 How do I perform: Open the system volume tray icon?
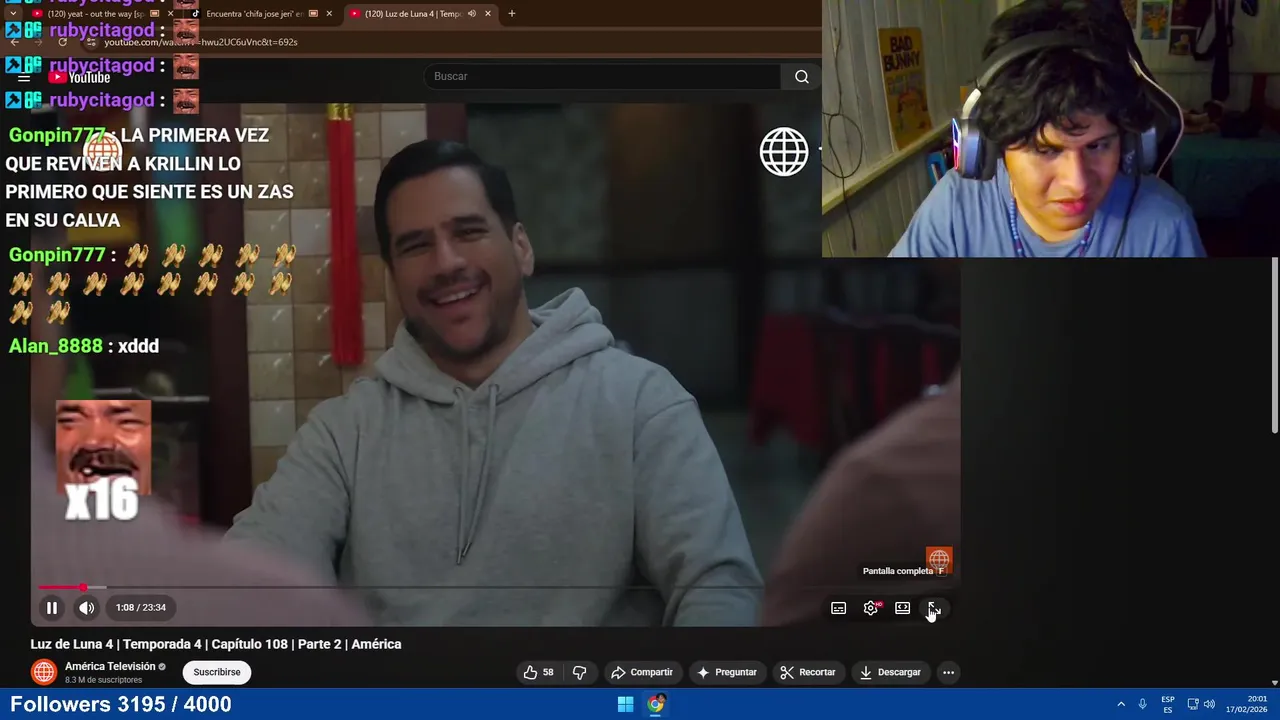(x=1209, y=704)
